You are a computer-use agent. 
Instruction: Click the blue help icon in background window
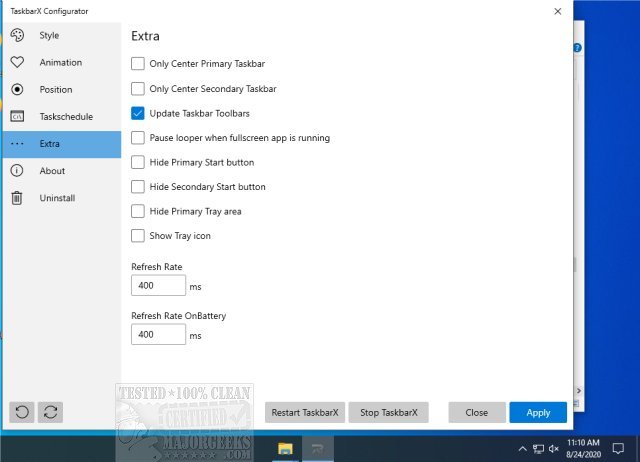[x=577, y=48]
